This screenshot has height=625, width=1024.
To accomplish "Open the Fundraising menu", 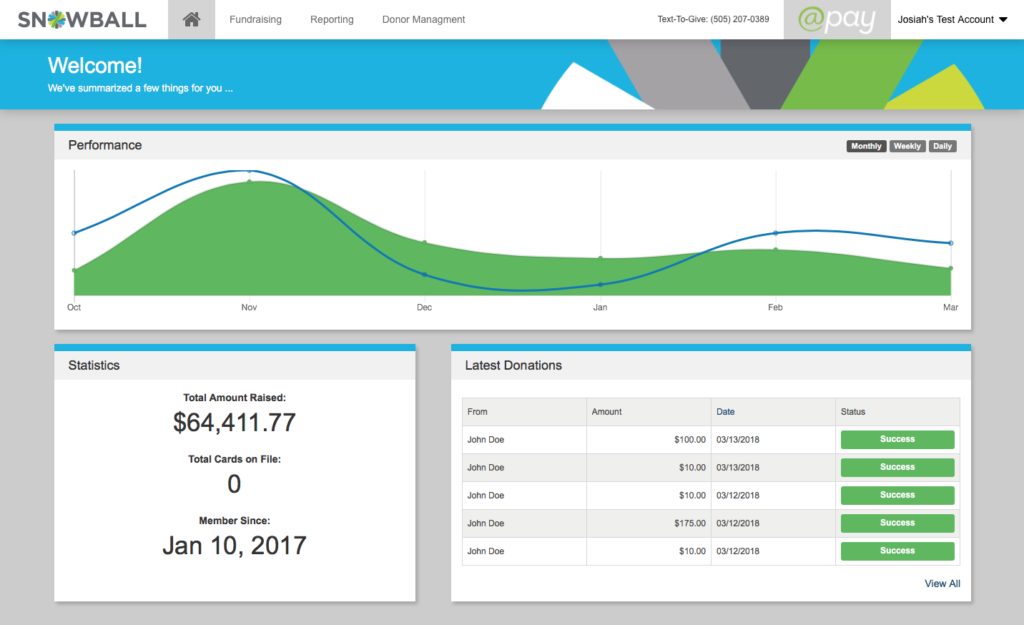I will click(x=255, y=20).
